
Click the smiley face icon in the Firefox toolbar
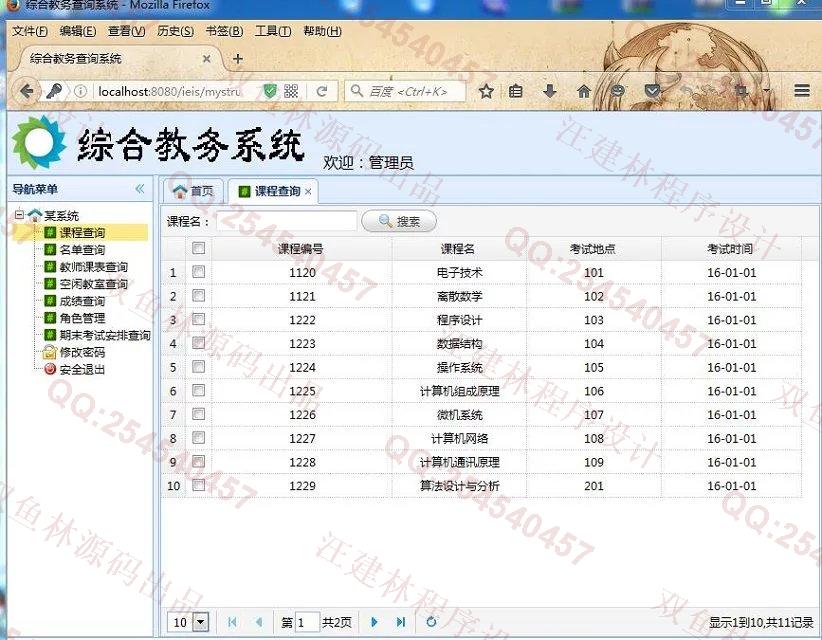click(x=618, y=91)
